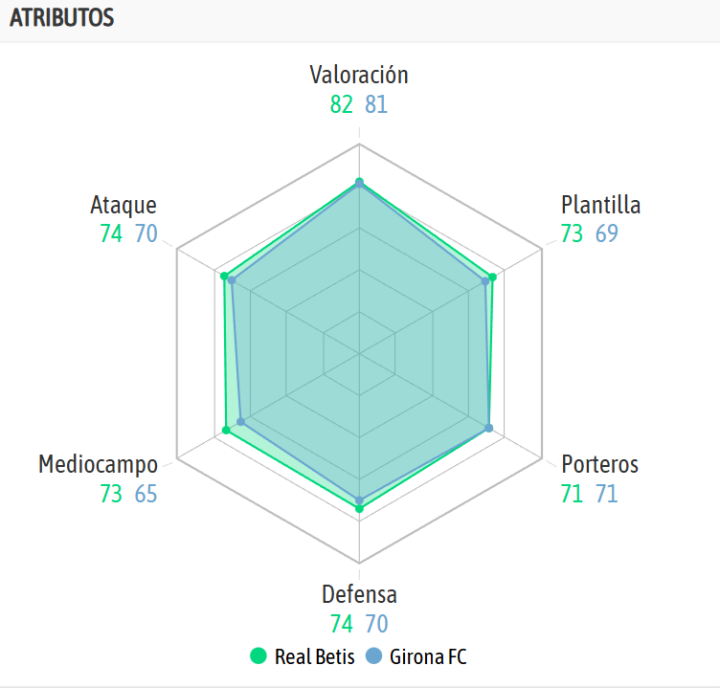Click green Defensa data point on radar

tap(359, 508)
